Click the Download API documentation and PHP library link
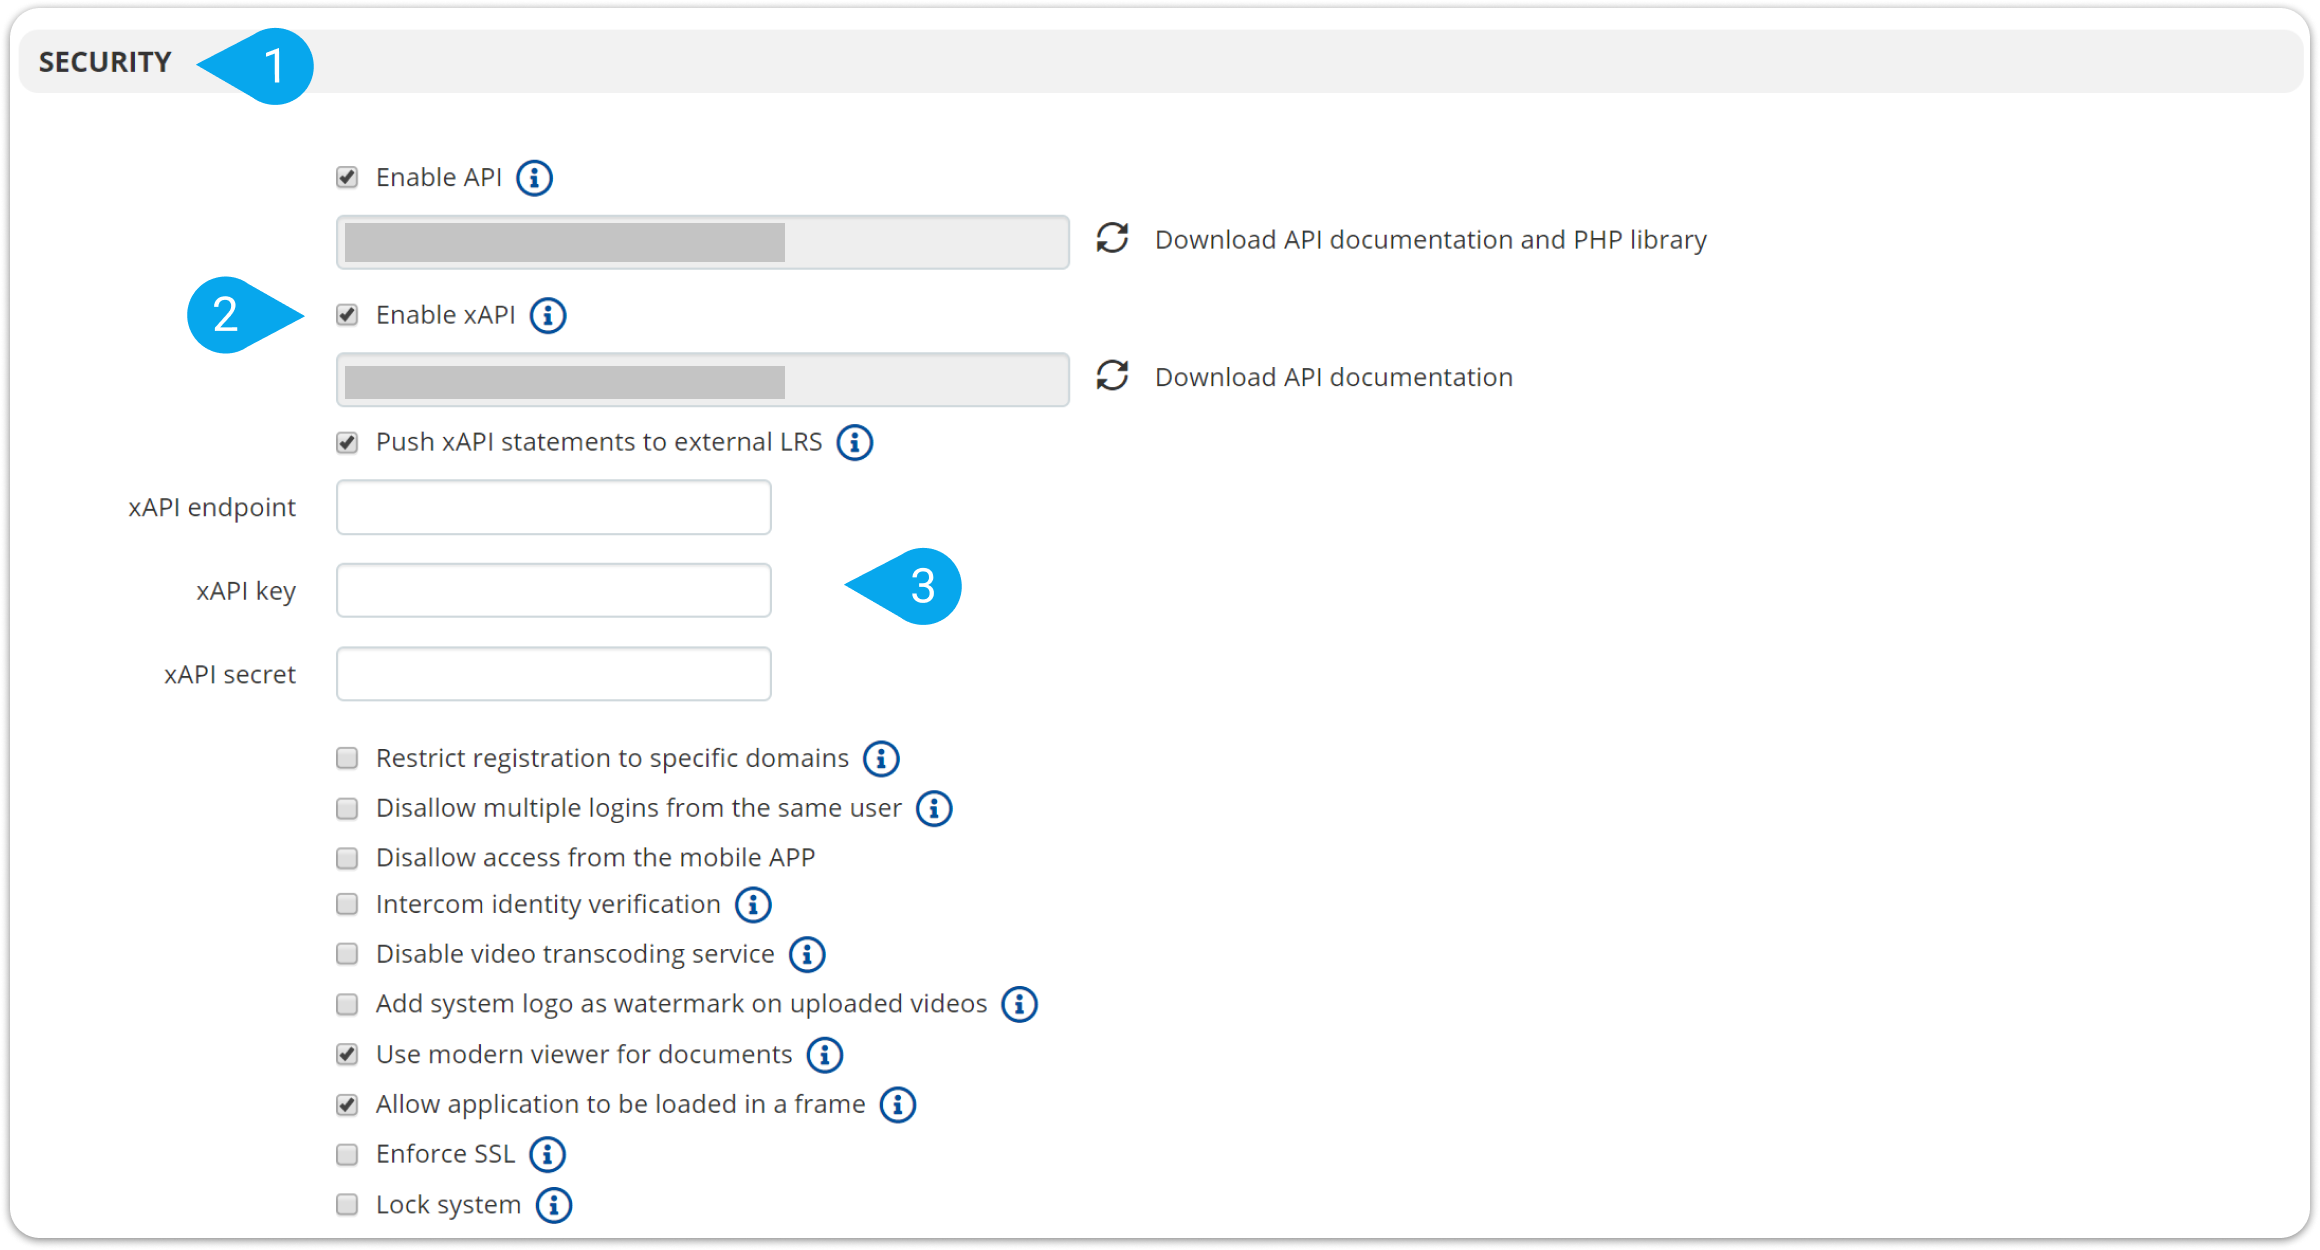2320x1250 pixels. [x=1430, y=240]
